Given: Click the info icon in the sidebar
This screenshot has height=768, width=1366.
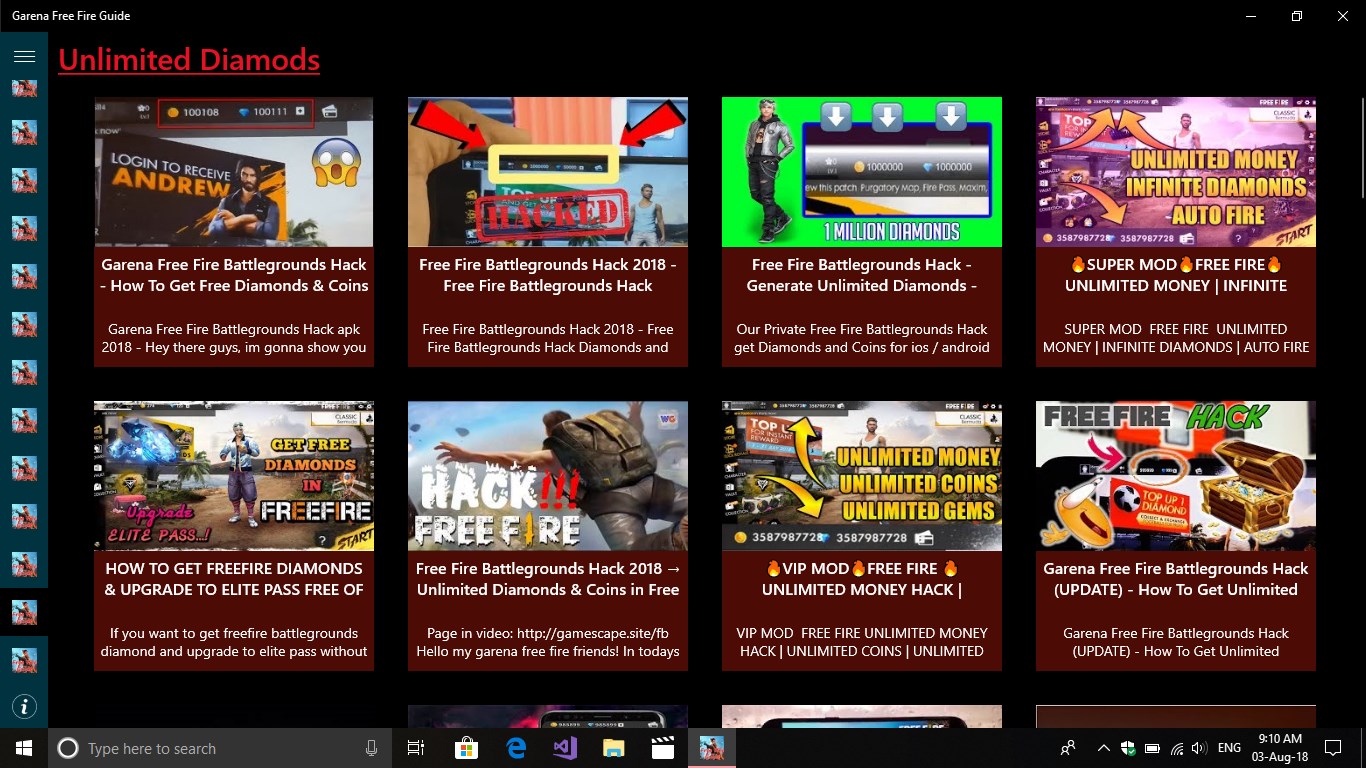Looking at the screenshot, I should click(x=24, y=707).
